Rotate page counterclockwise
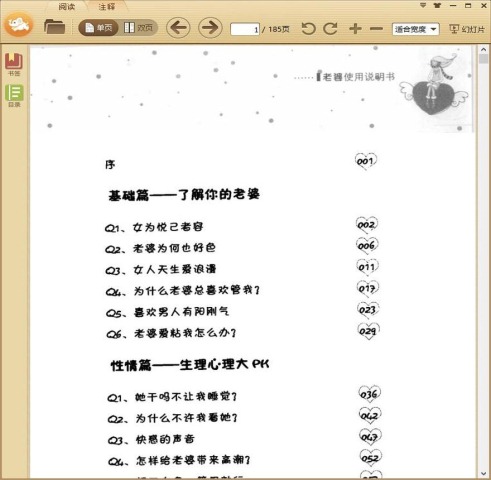The width and height of the screenshot is (491, 480). coord(309,29)
